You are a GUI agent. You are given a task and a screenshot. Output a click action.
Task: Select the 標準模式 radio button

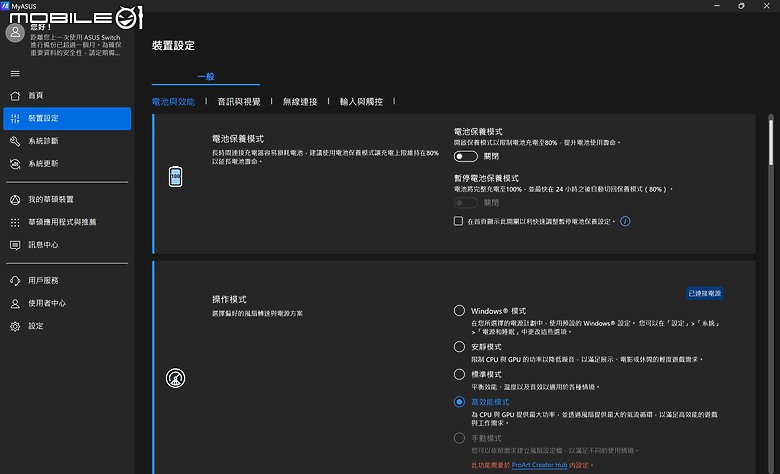coord(459,374)
